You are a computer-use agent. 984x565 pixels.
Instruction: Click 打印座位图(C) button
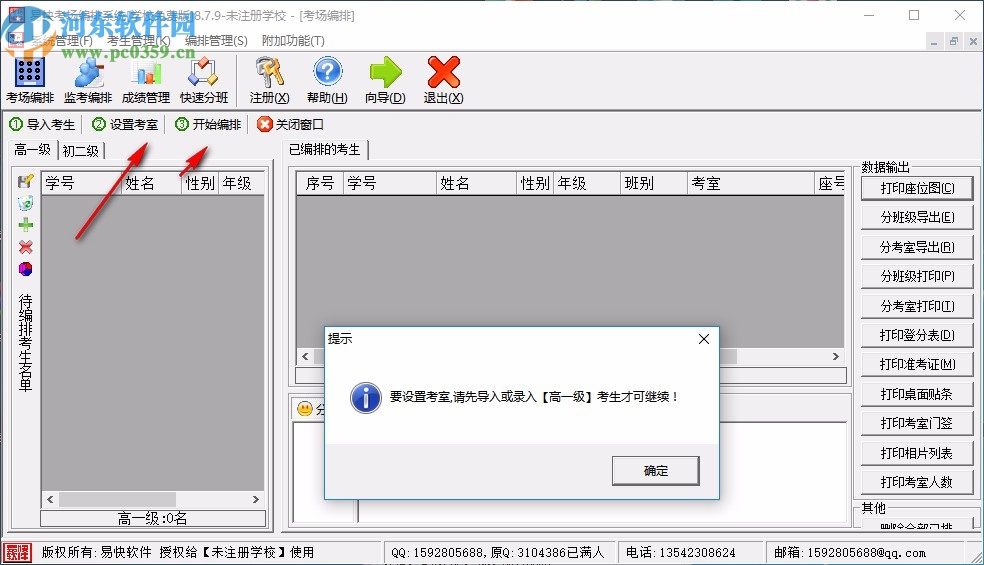click(x=917, y=188)
